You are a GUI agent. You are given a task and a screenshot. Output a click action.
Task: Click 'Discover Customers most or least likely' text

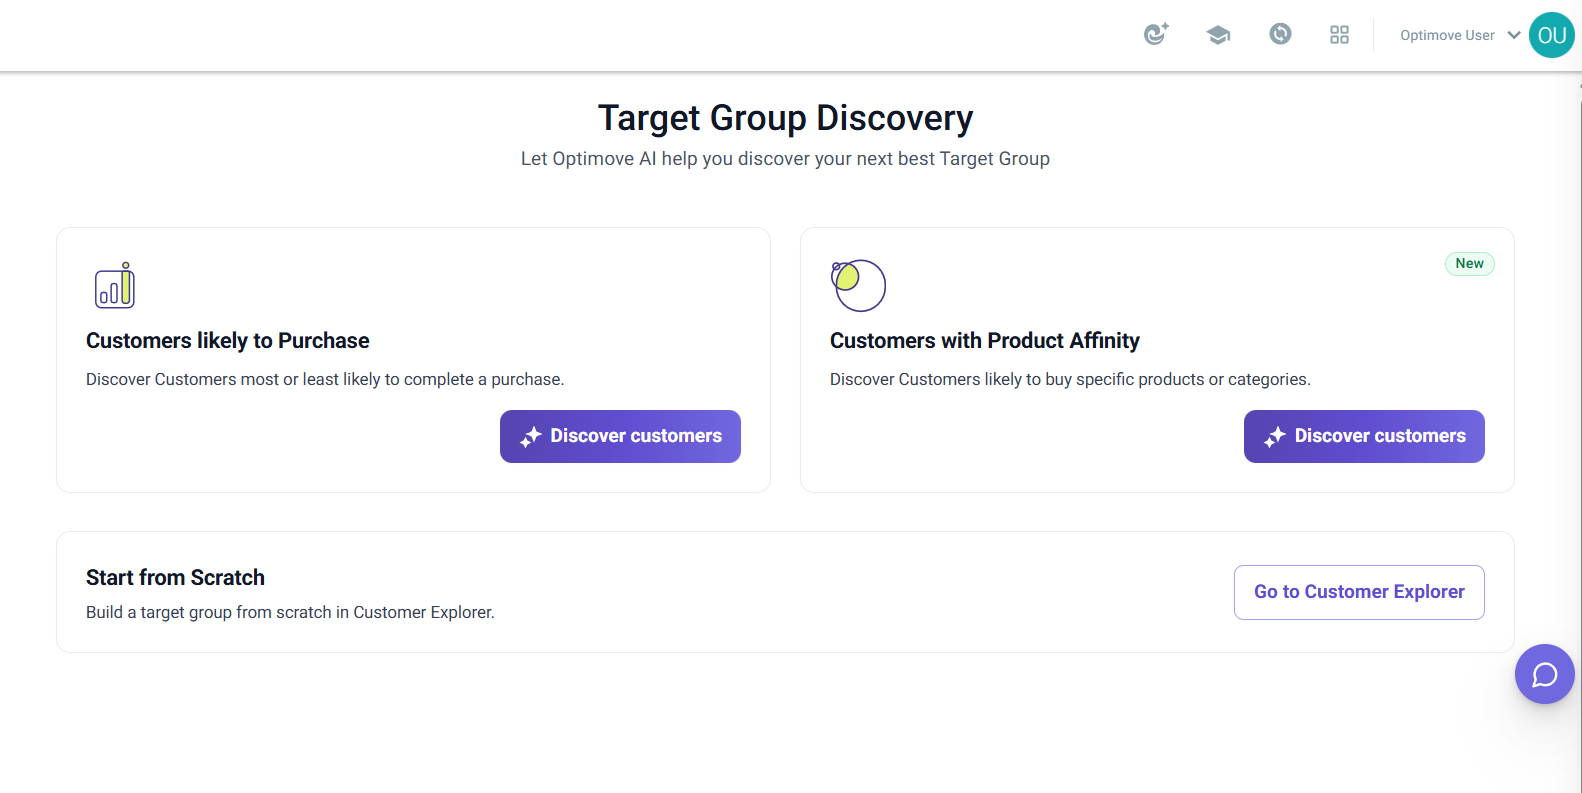[x=325, y=380]
